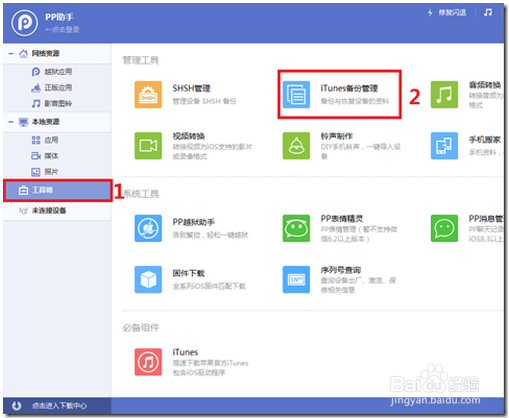
Task: Select 未连接设备 in the sidebar
Action: pos(57,211)
